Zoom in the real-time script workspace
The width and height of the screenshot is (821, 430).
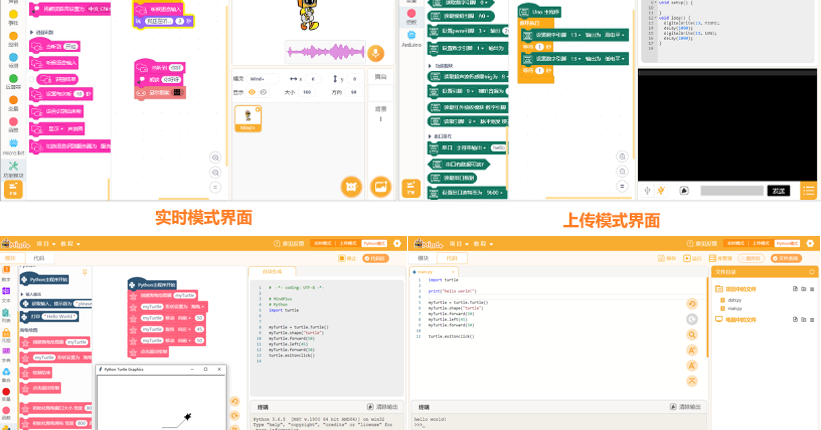[215, 158]
